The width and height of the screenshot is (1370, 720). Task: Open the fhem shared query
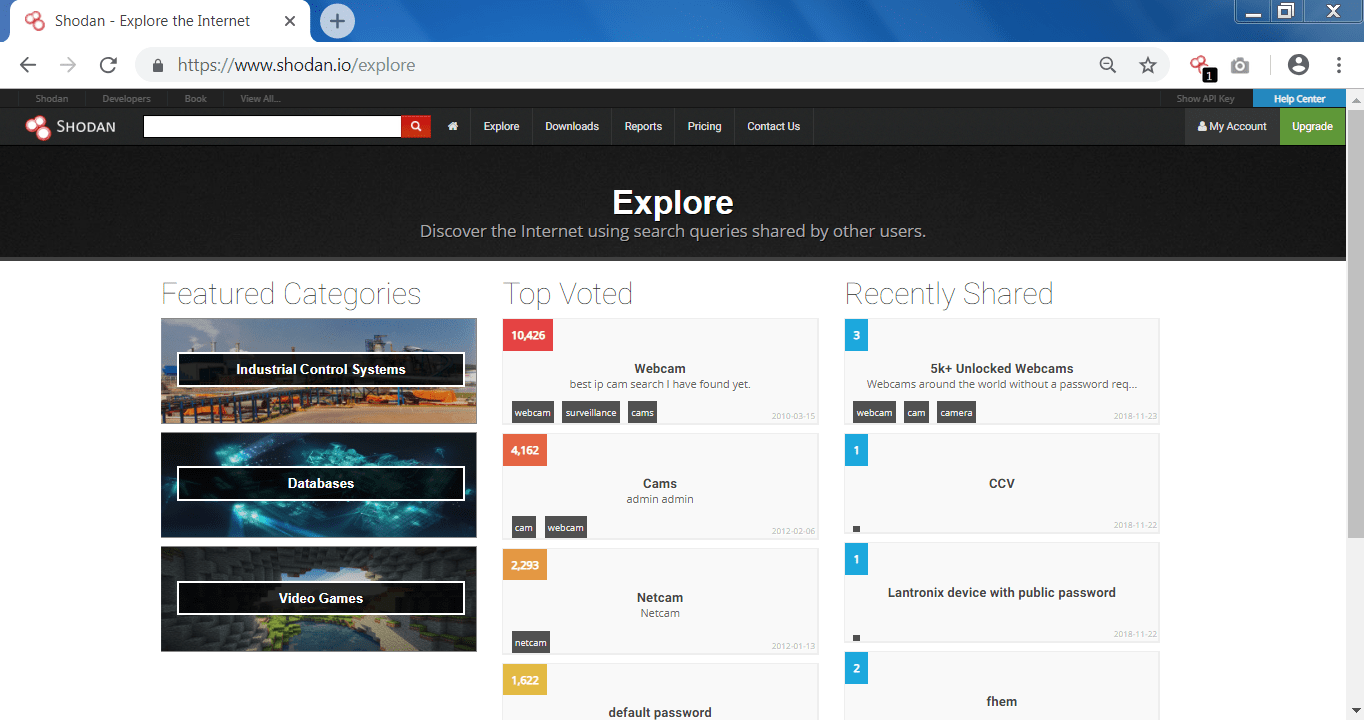[1002, 701]
